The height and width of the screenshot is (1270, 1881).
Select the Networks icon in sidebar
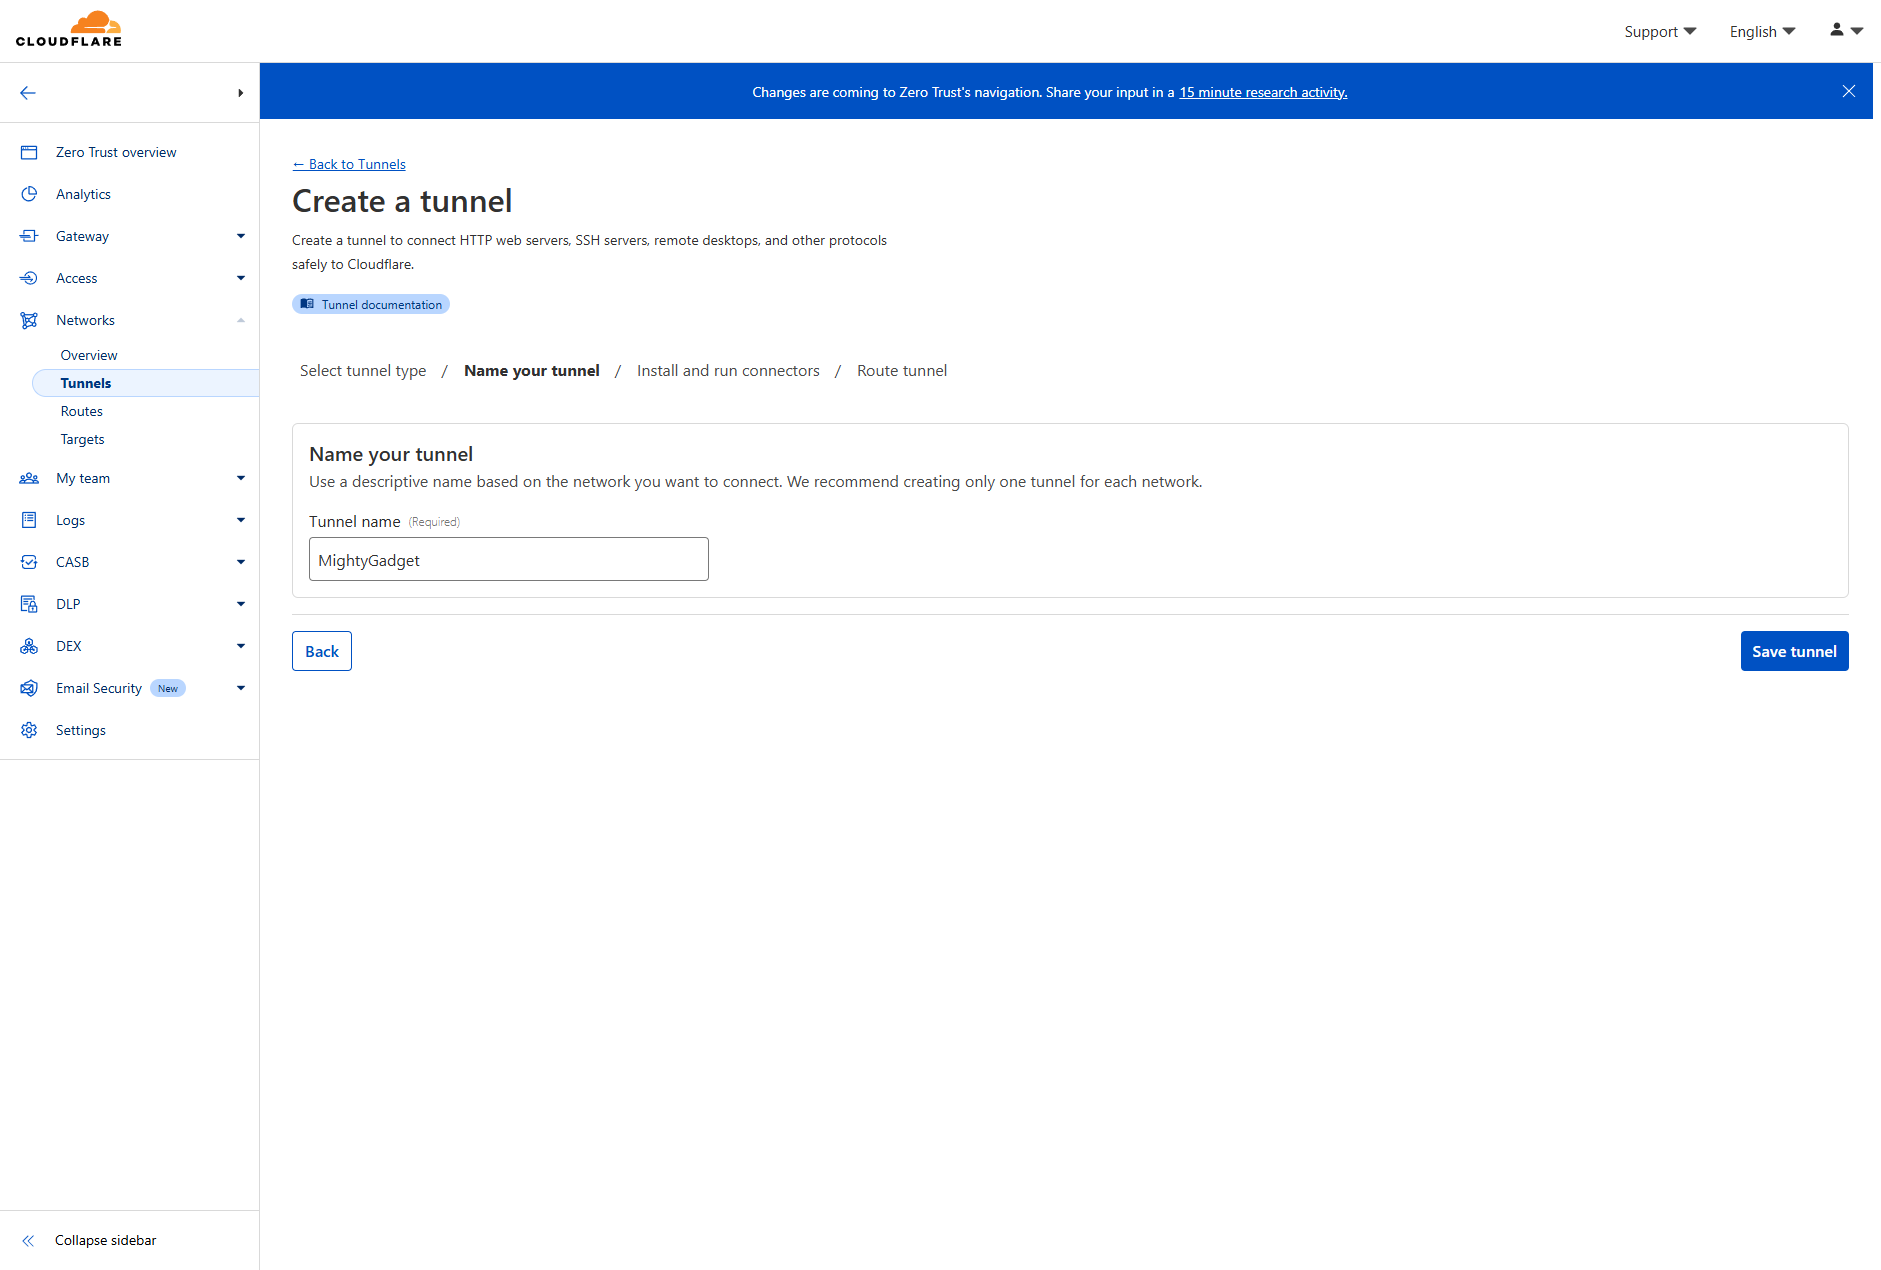tap(29, 320)
